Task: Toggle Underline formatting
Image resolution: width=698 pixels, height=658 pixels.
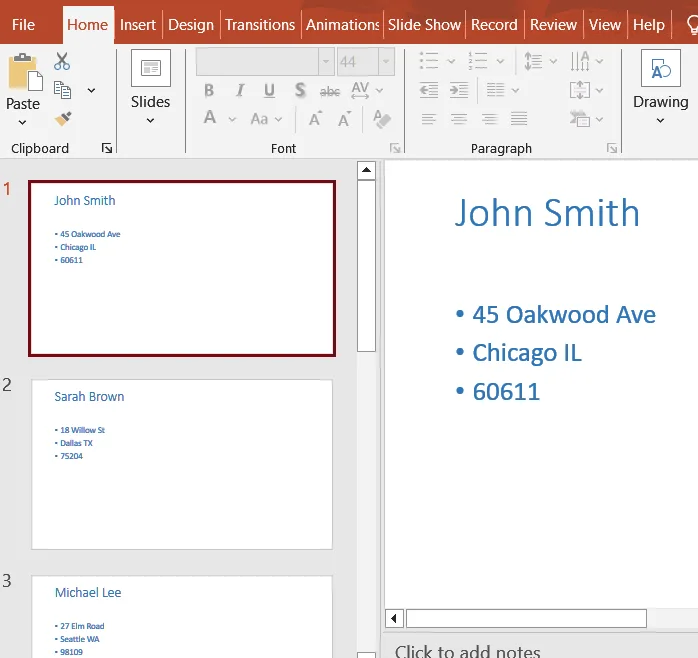Action: pyautogui.click(x=269, y=90)
